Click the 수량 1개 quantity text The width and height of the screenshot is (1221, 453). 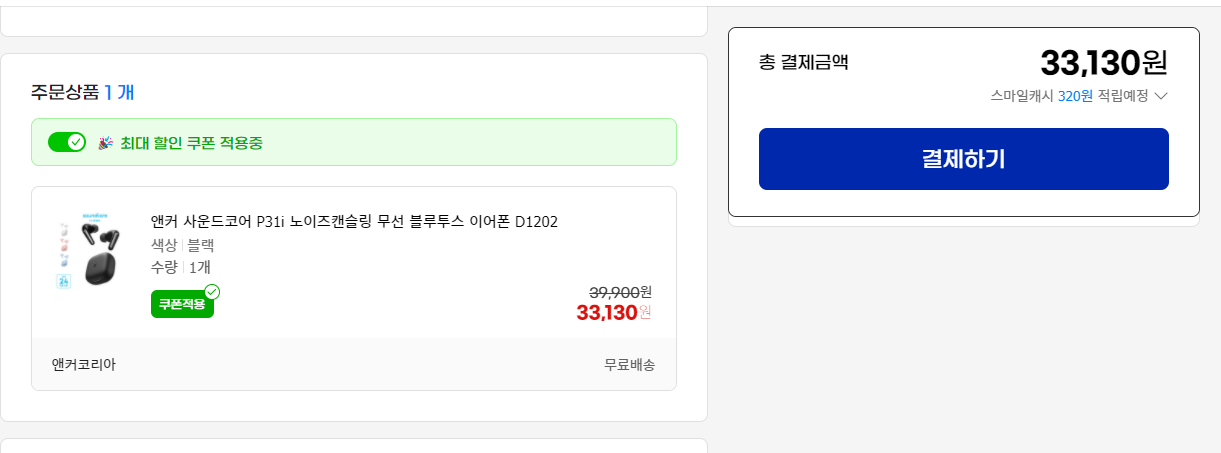tap(181, 267)
